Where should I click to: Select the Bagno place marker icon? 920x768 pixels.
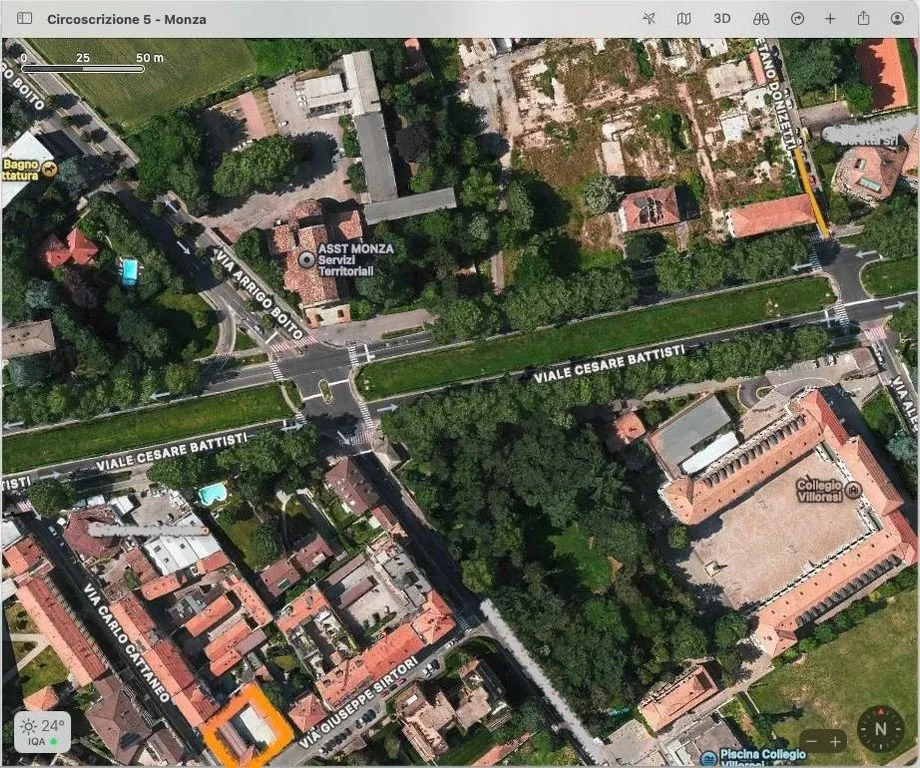[x=49, y=170]
